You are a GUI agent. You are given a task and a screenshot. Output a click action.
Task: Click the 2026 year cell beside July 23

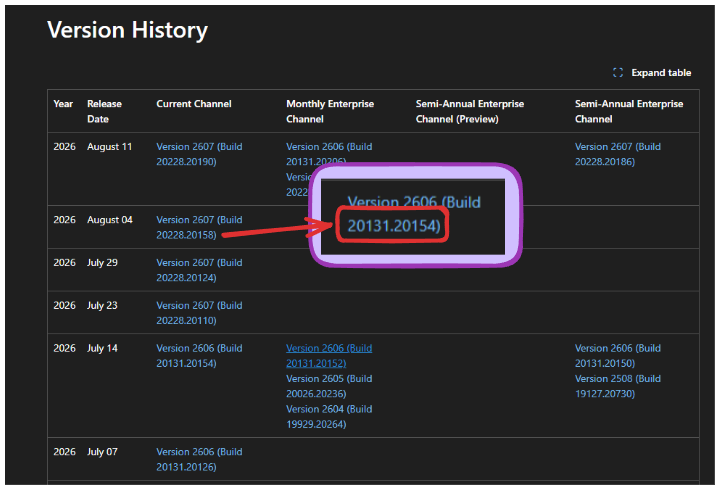64,306
